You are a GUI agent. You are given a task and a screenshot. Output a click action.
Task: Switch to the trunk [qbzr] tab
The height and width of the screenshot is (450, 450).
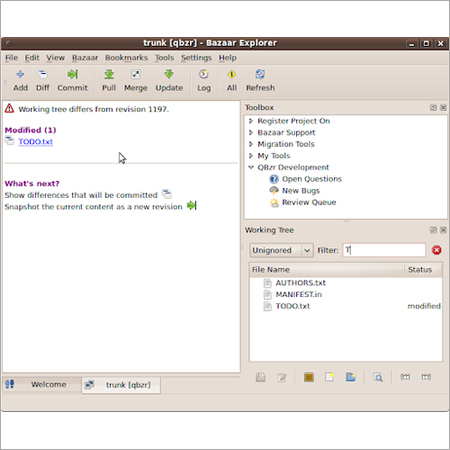(x=121, y=385)
